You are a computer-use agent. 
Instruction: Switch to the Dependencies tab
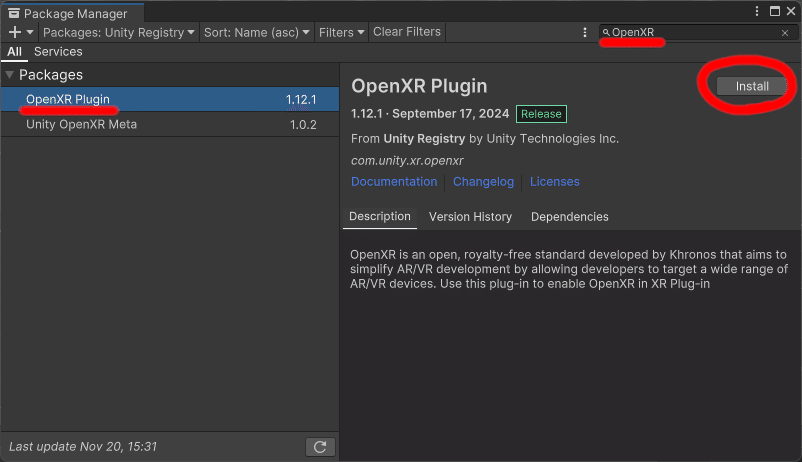pyautogui.click(x=569, y=217)
